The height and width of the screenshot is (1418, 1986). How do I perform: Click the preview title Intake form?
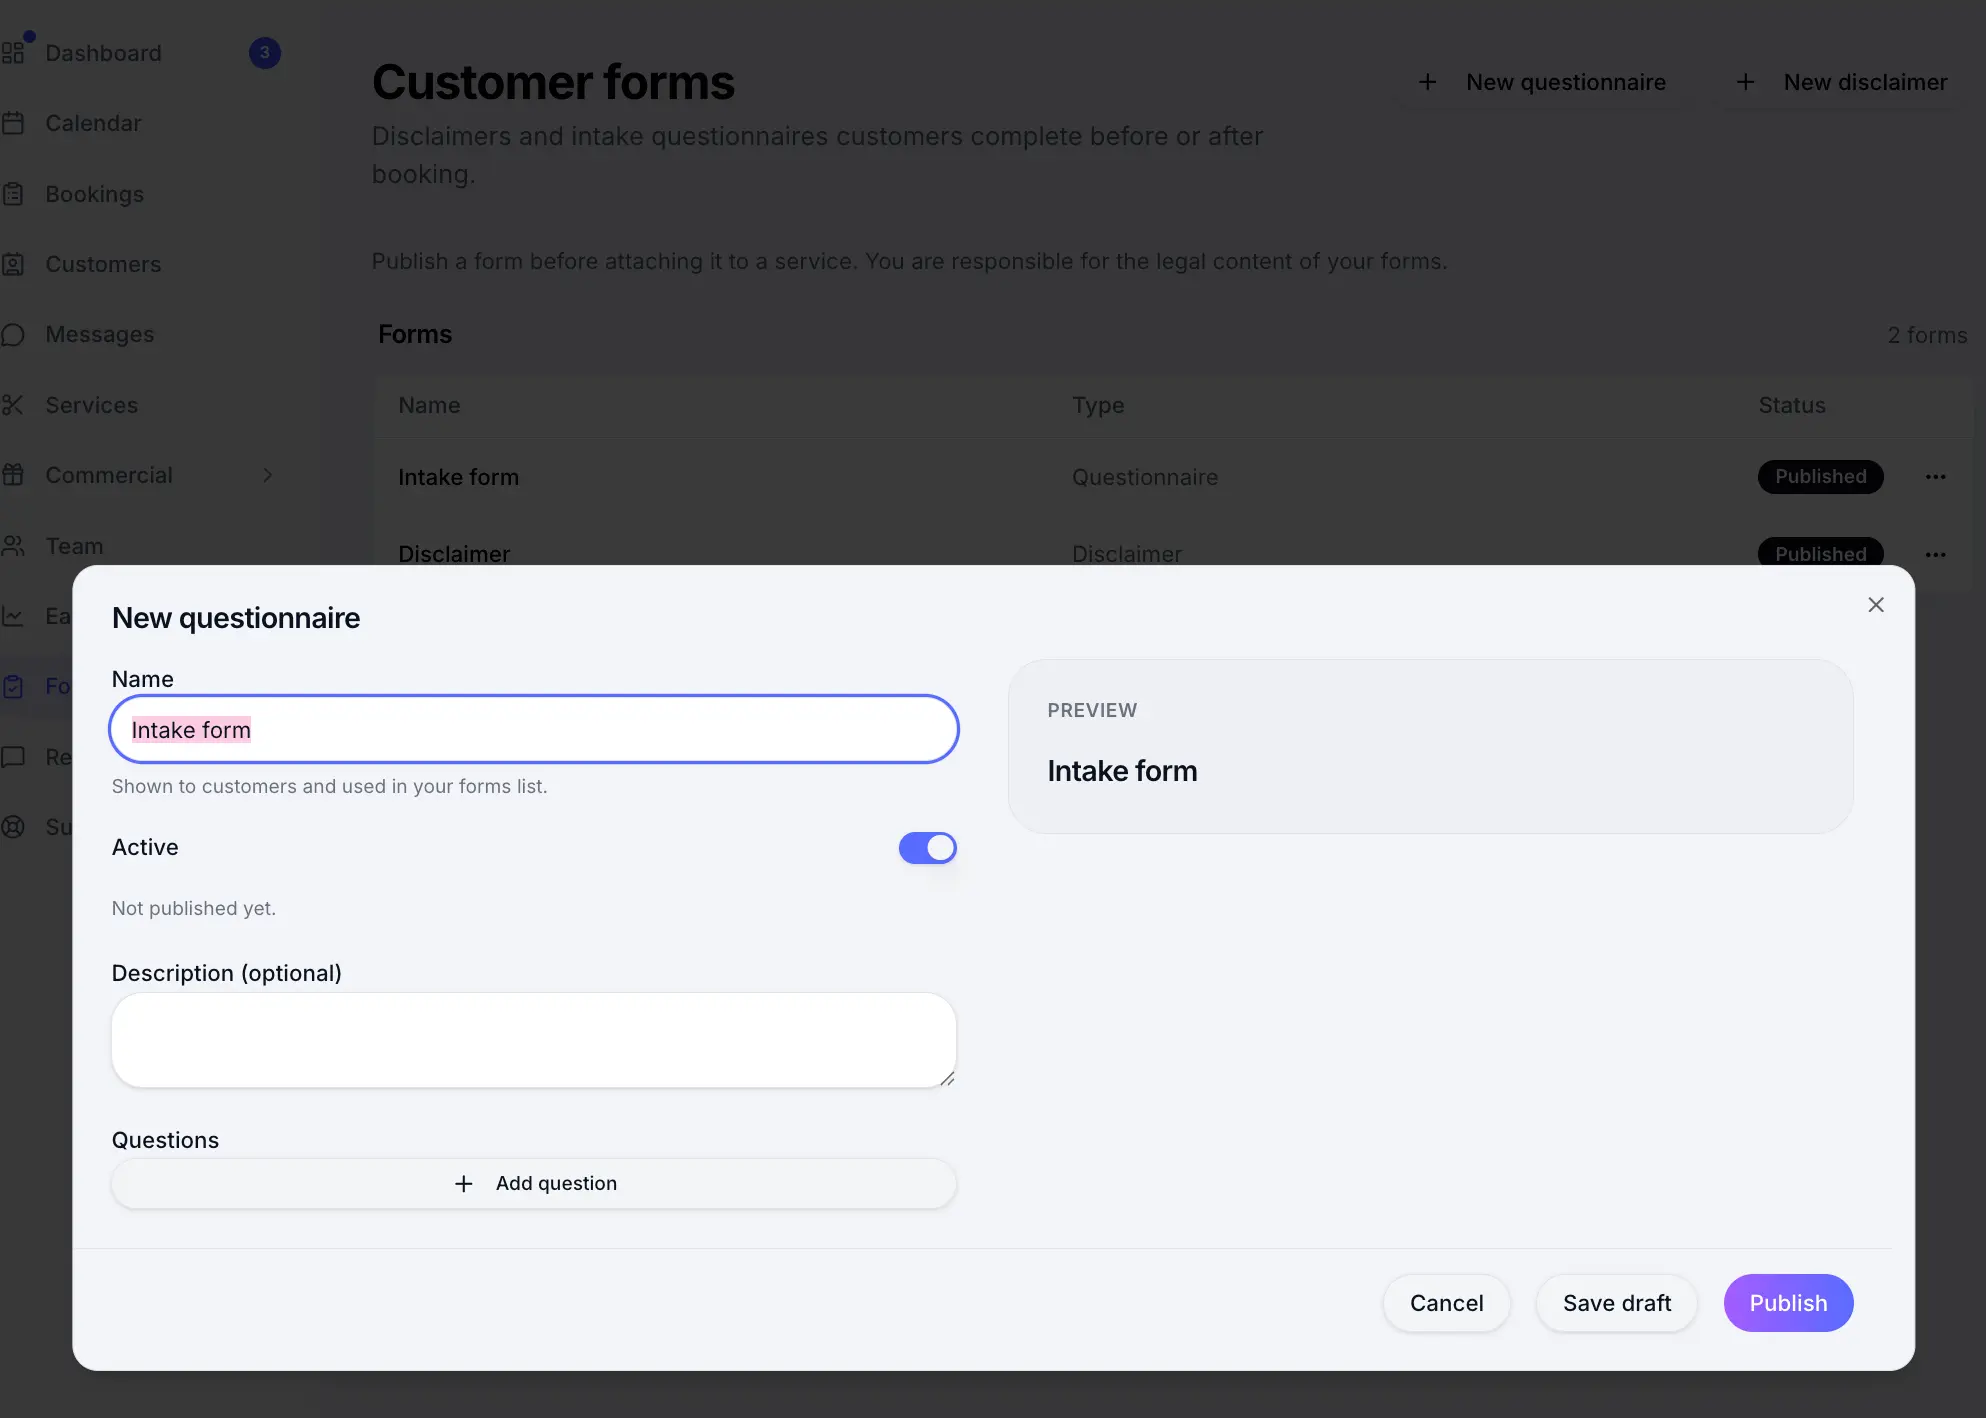pos(1122,771)
